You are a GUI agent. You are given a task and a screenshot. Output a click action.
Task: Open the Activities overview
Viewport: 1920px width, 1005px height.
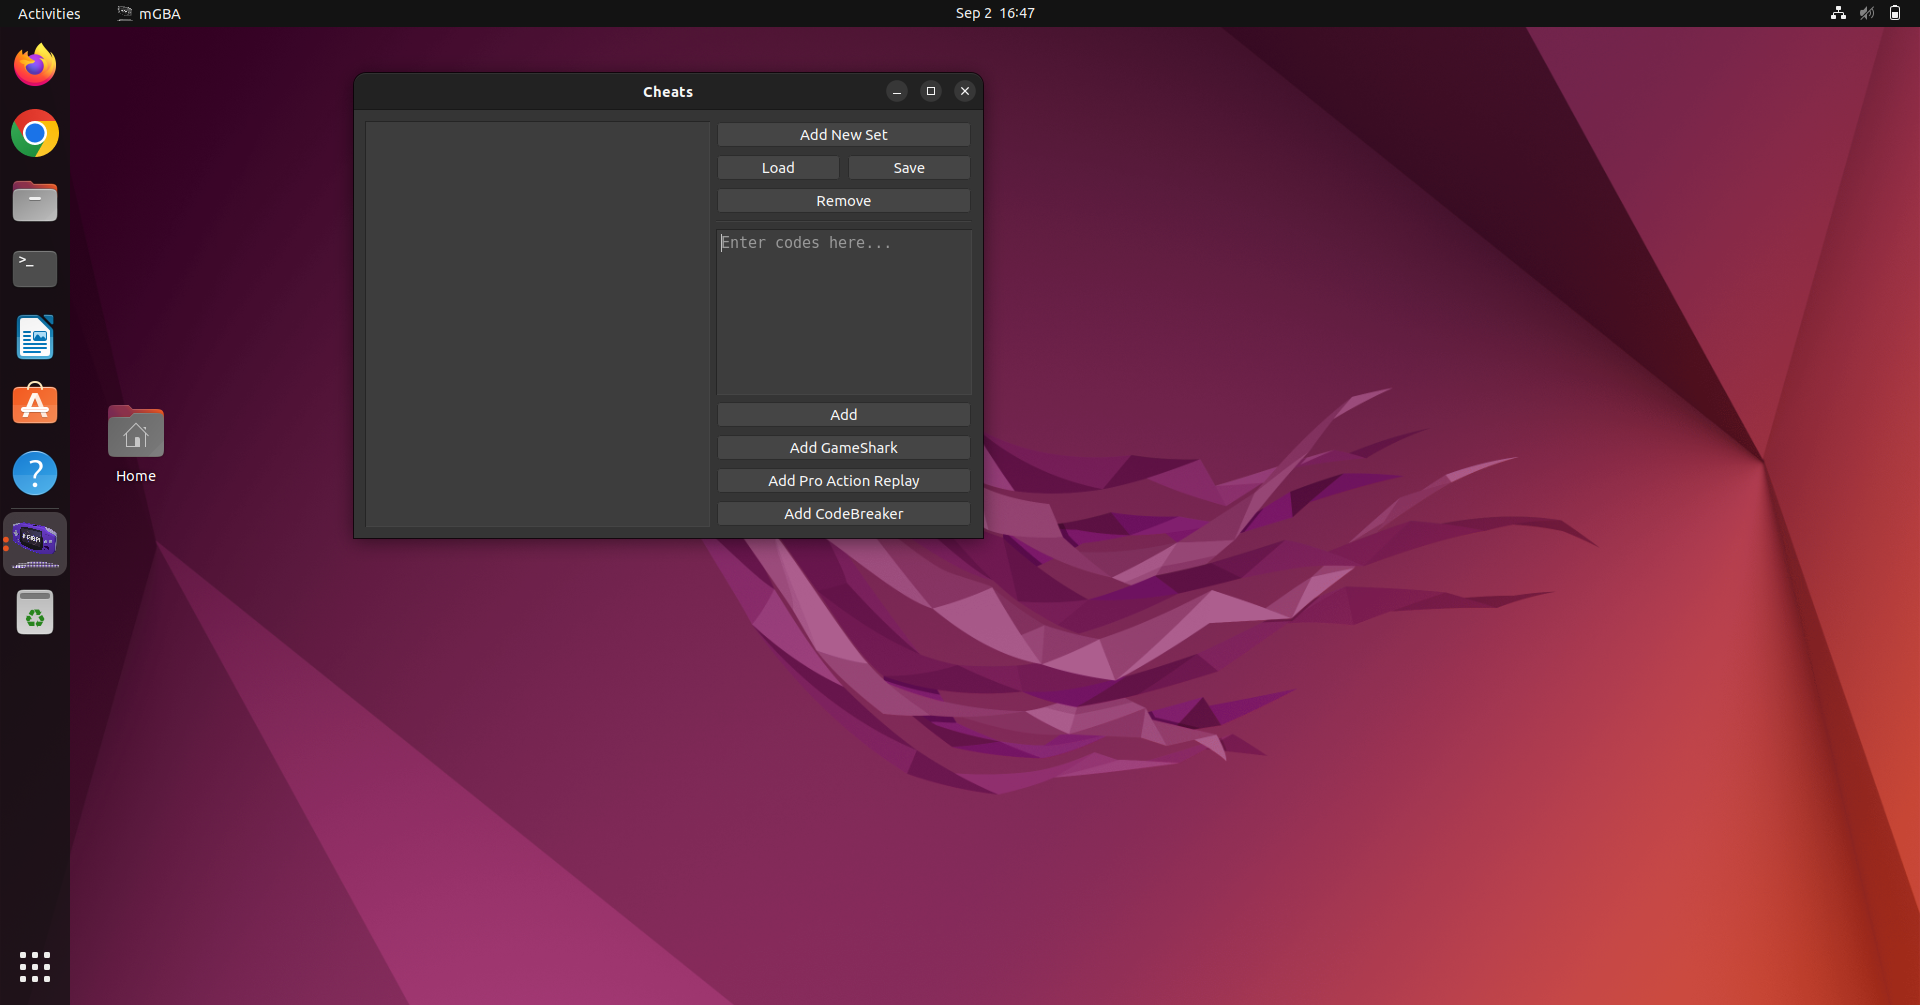pyautogui.click(x=48, y=13)
